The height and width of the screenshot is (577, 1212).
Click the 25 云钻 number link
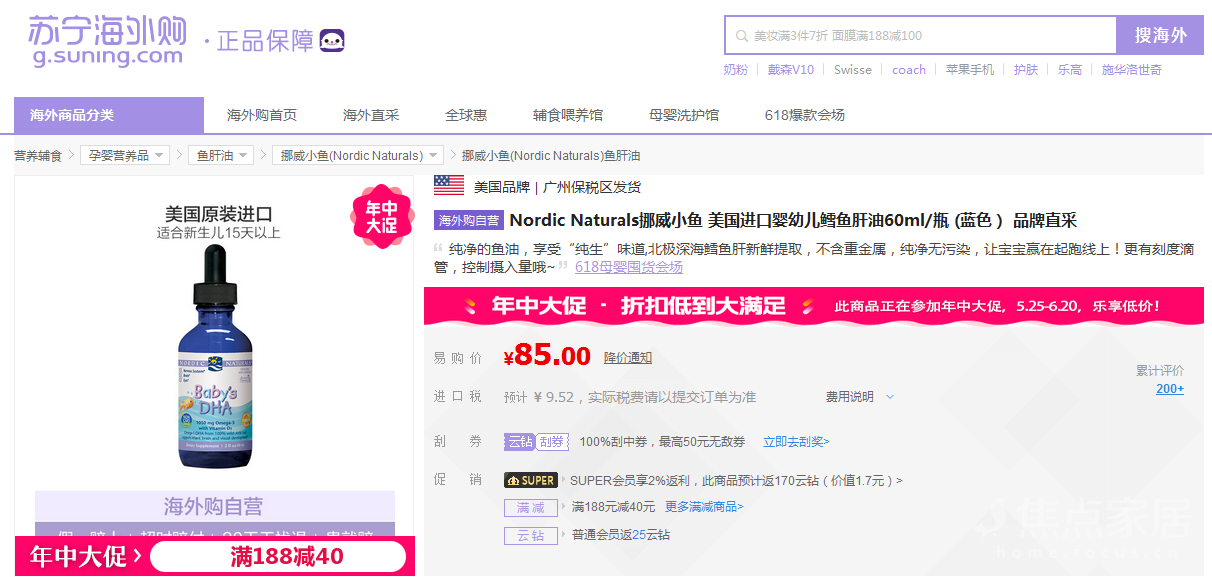(638, 536)
